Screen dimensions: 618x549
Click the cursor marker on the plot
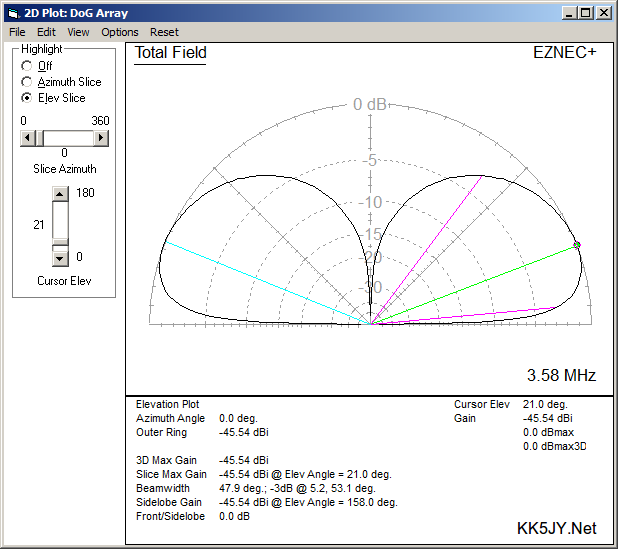pyautogui.click(x=577, y=245)
